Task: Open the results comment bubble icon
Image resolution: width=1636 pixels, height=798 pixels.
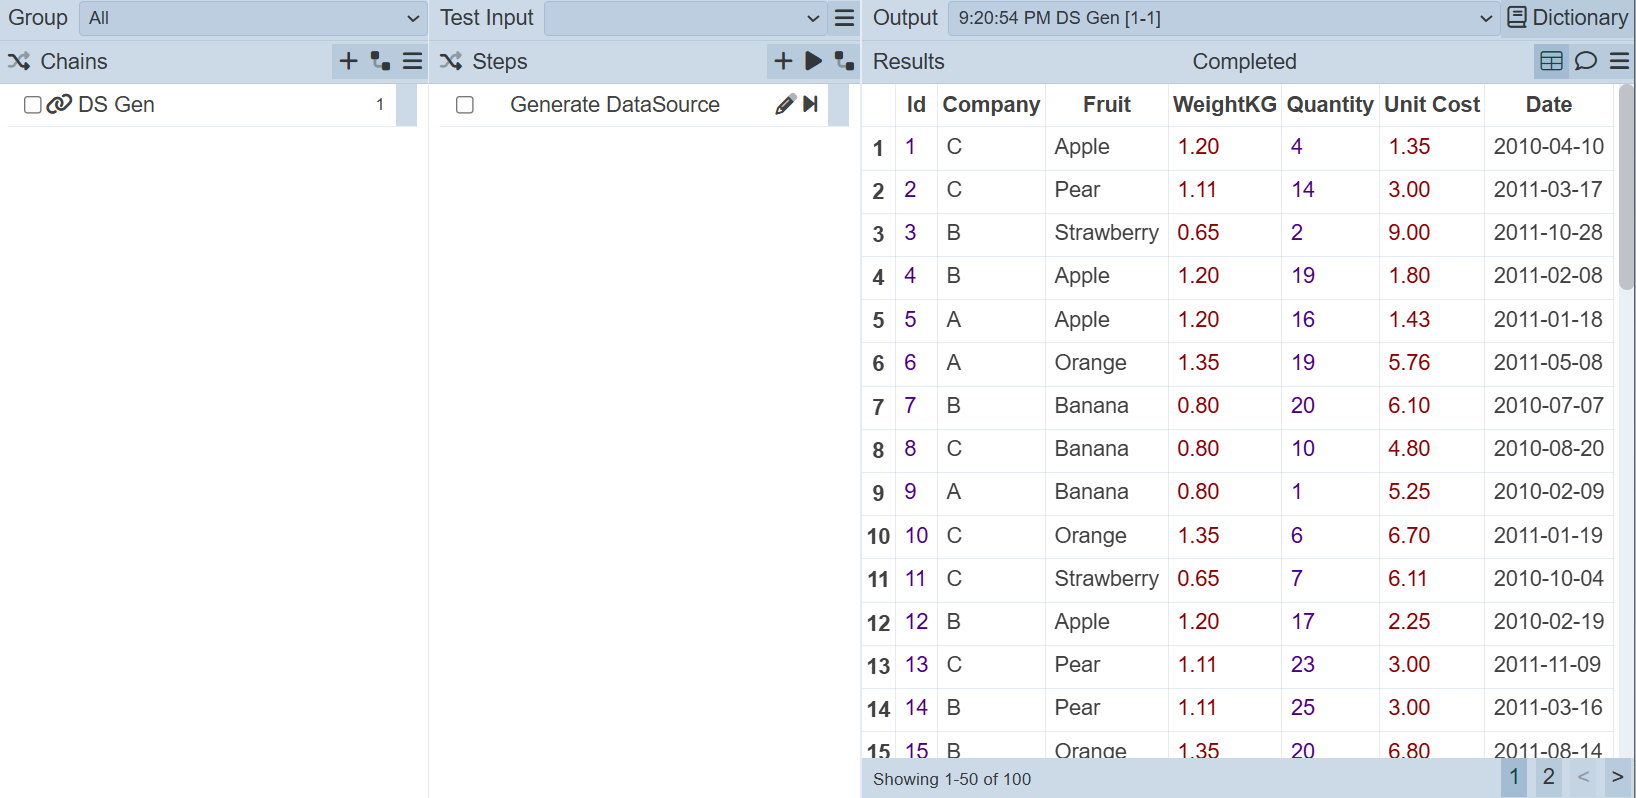Action: point(1585,61)
